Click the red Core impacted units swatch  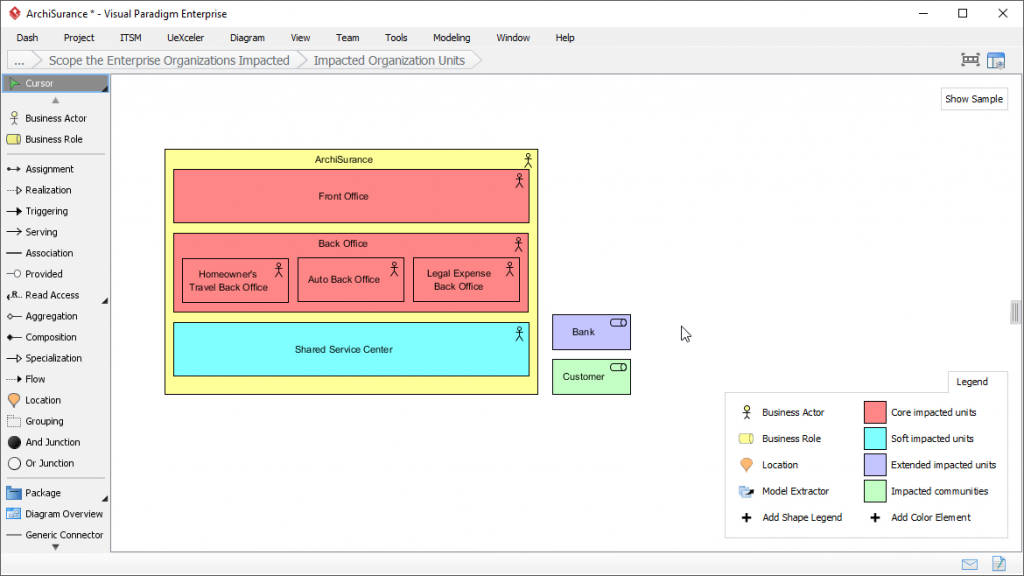[873, 412]
